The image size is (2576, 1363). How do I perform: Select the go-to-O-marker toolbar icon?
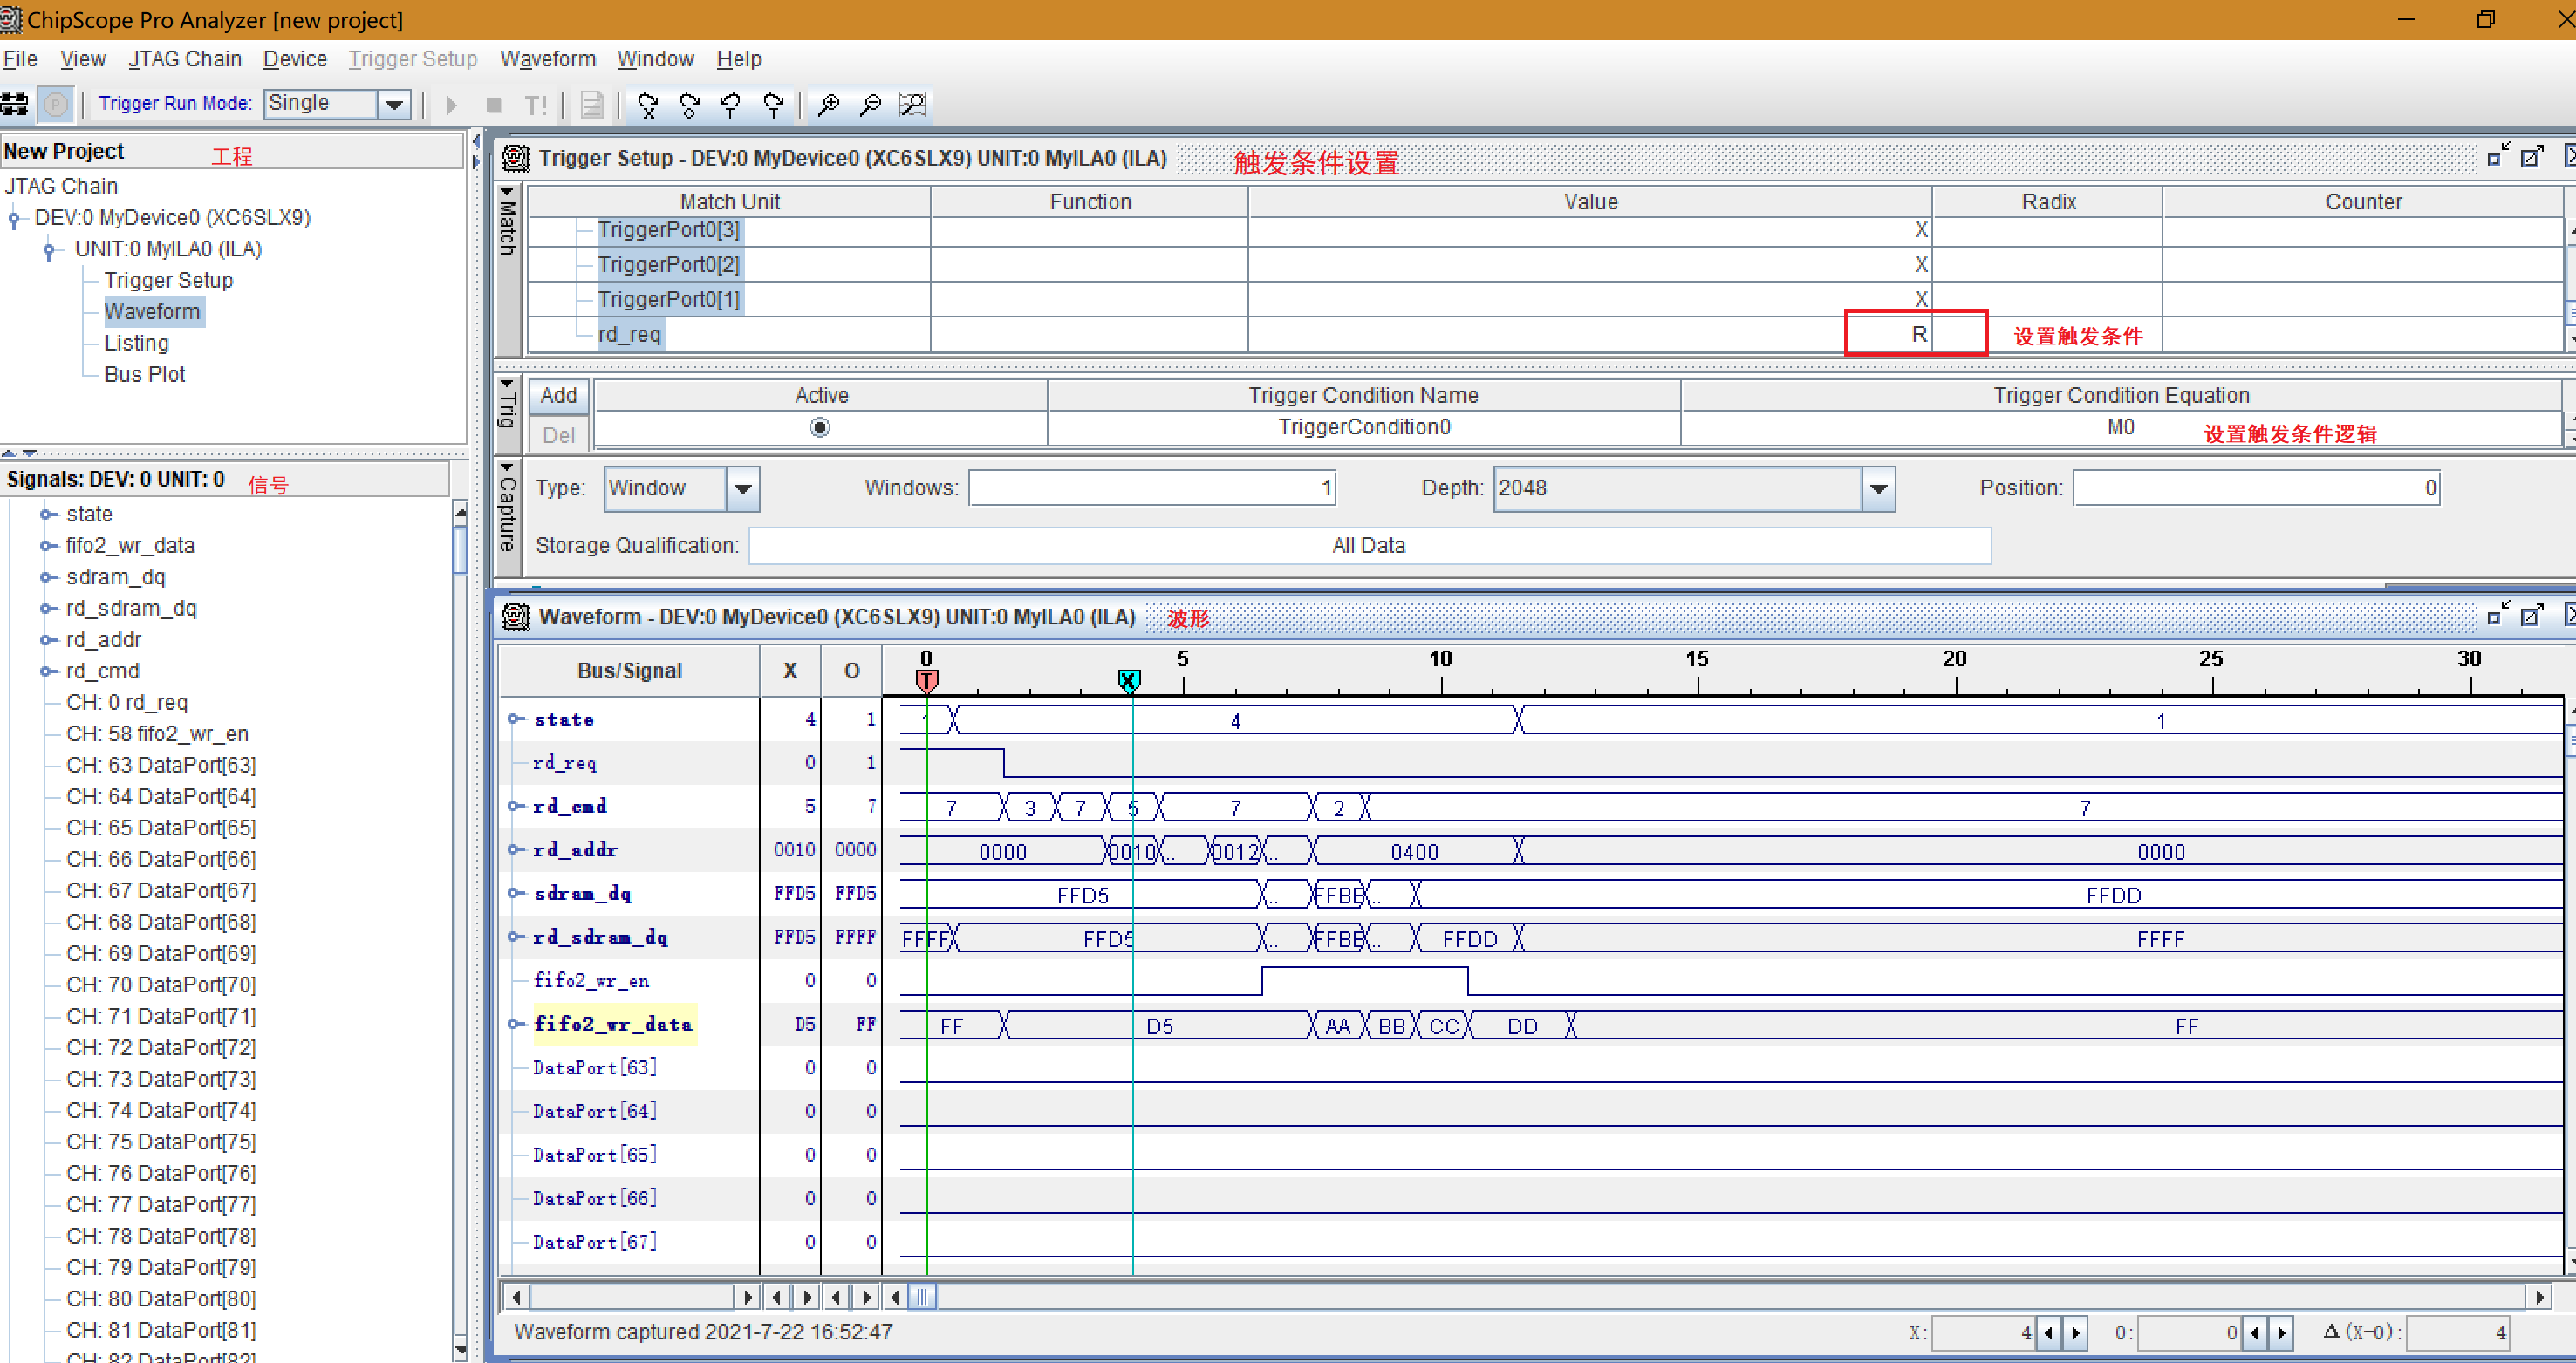(x=689, y=104)
